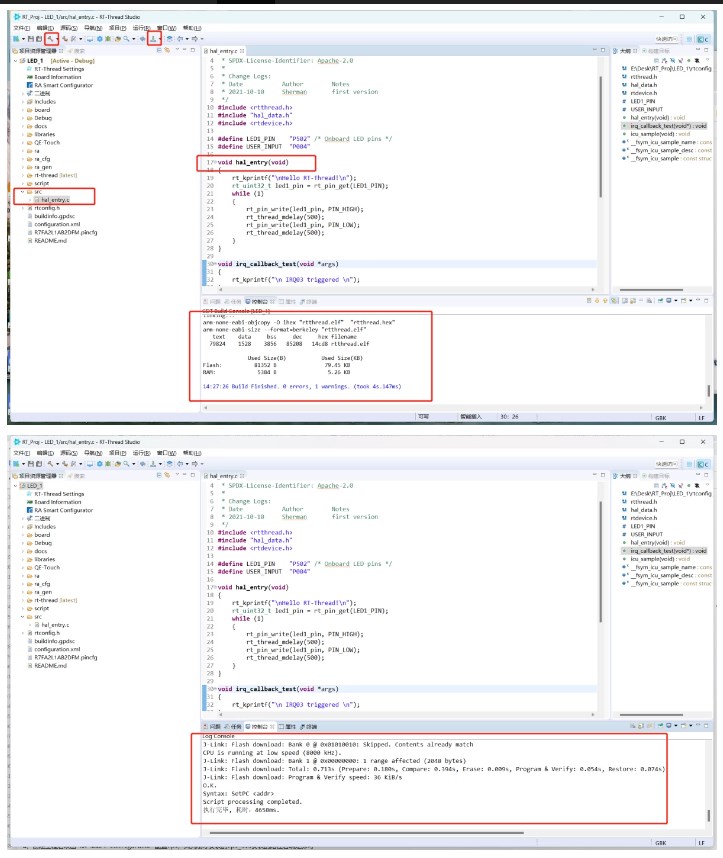Click the C perspective button at top window's right toolbar

703,39
